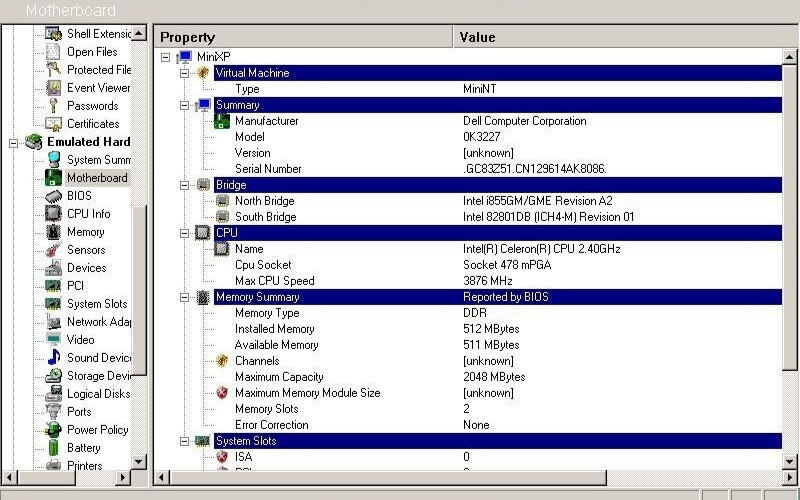
Task: Click the Passwords key icon
Action: point(53,106)
